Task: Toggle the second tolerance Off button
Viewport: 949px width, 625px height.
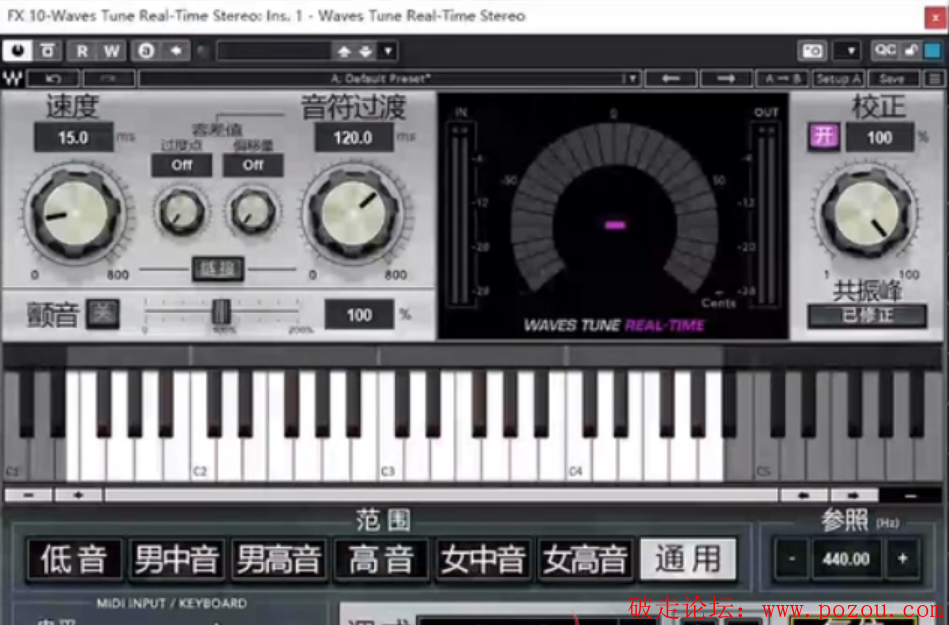Action: coord(253,165)
